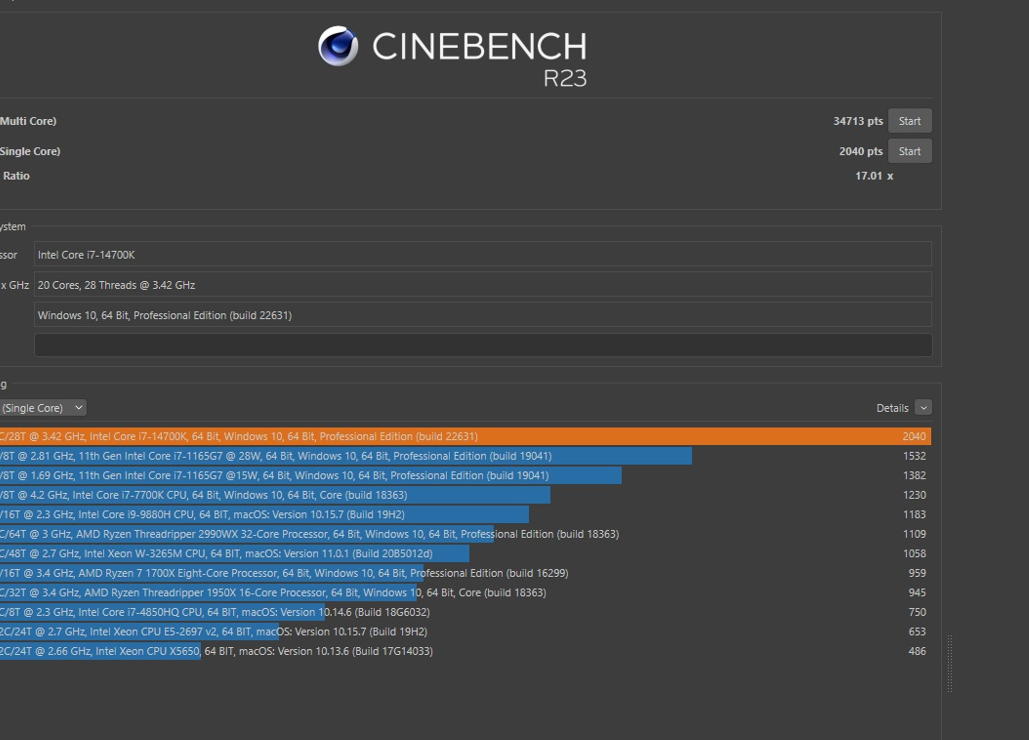The height and width of the screenshot is (740, 1029).
Task: Select the Threadripper 1950X ranking row
Action: (x=465, y=592)
